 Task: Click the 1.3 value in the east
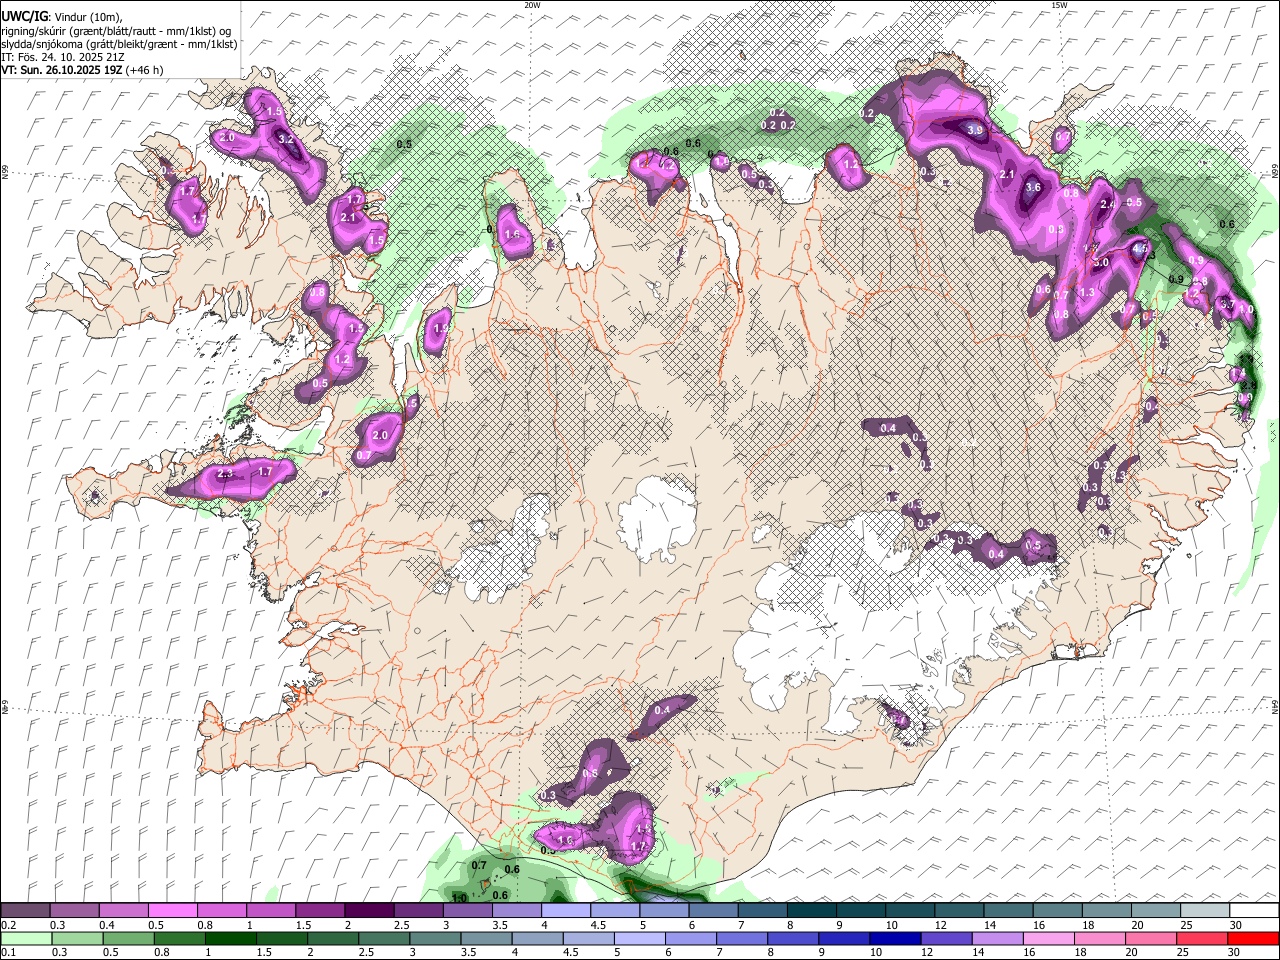pyautogui.click(x=1087, y=292)
